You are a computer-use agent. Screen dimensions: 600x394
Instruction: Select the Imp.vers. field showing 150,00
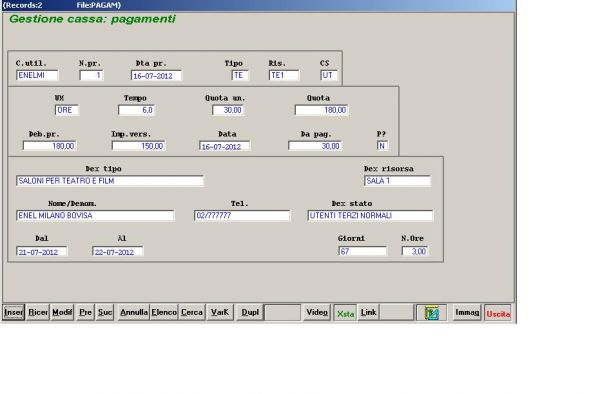[139, 146]
